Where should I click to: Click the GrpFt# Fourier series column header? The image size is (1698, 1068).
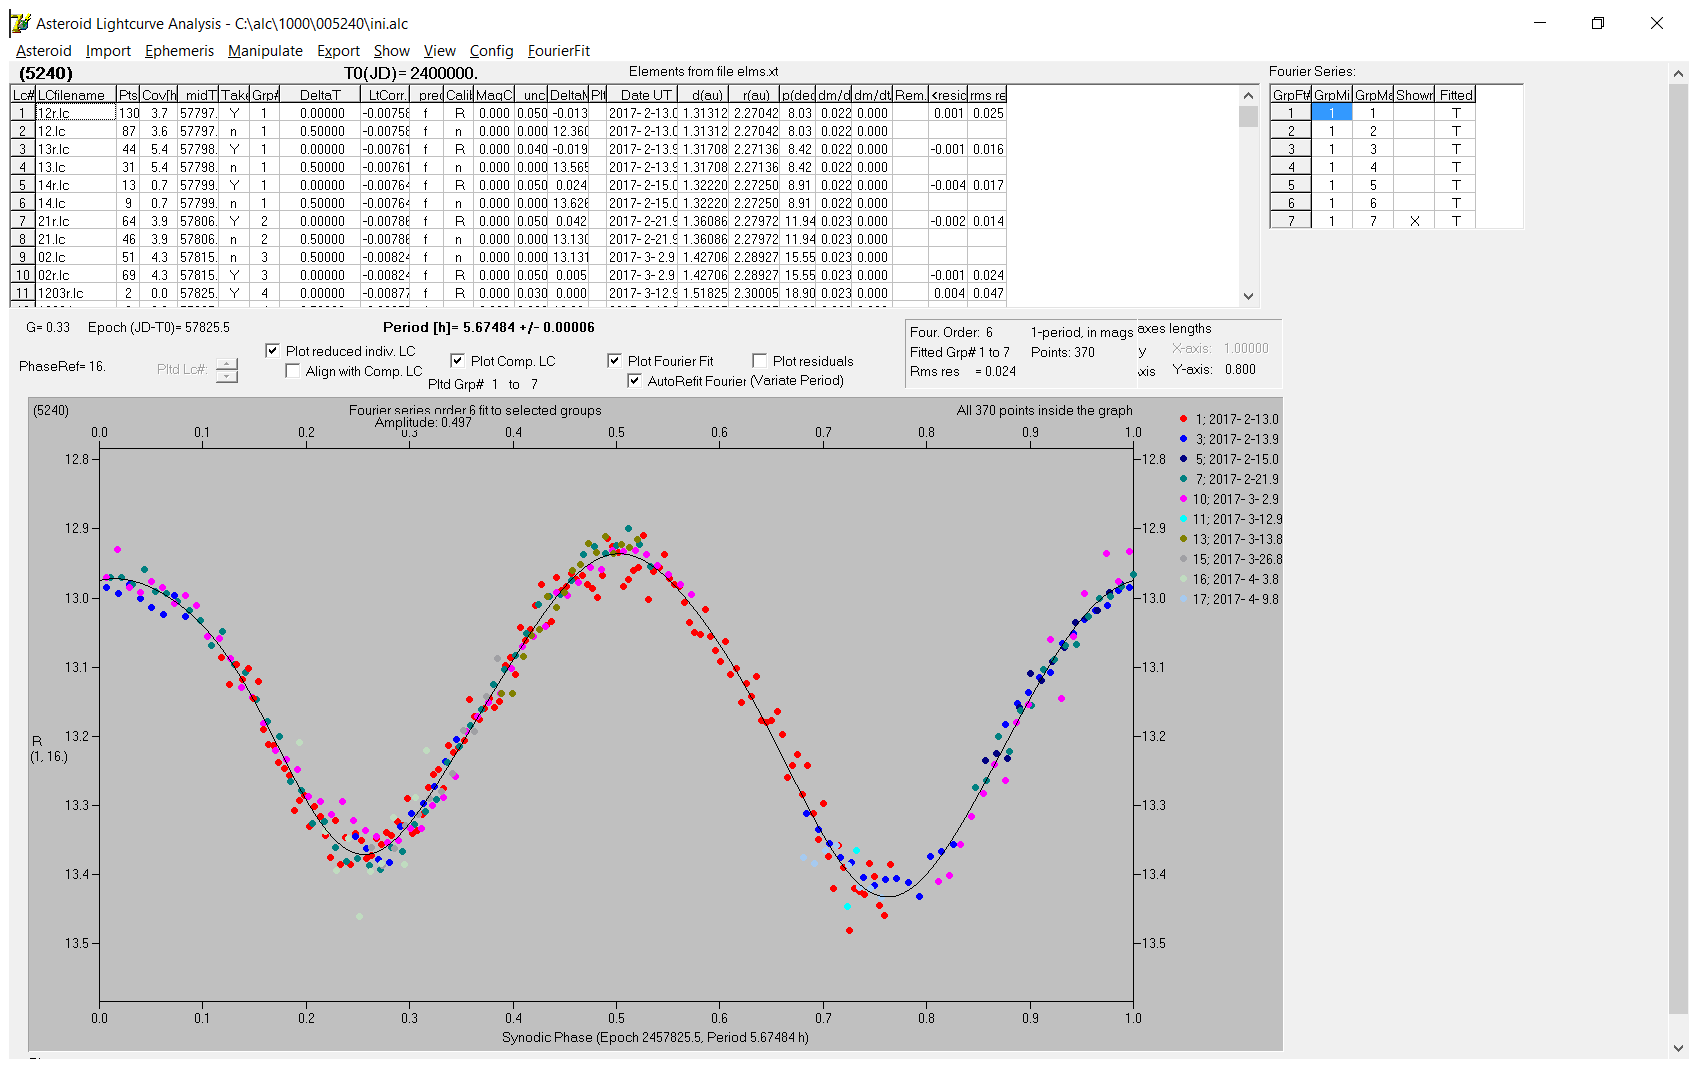pos(1291,95)
